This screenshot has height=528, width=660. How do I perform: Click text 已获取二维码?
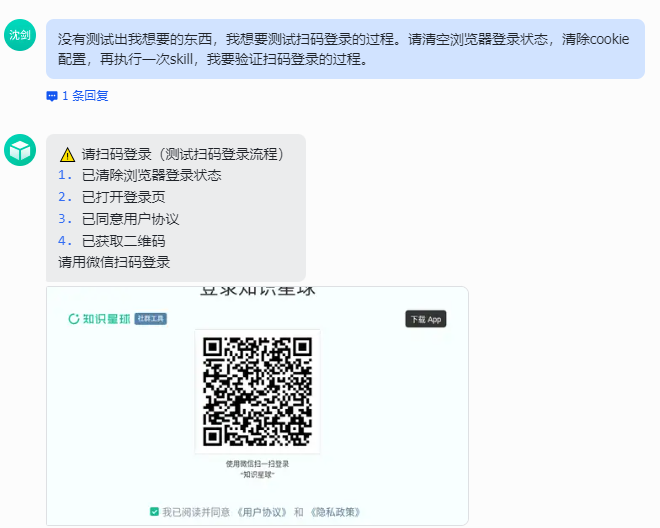coord(124,241)
